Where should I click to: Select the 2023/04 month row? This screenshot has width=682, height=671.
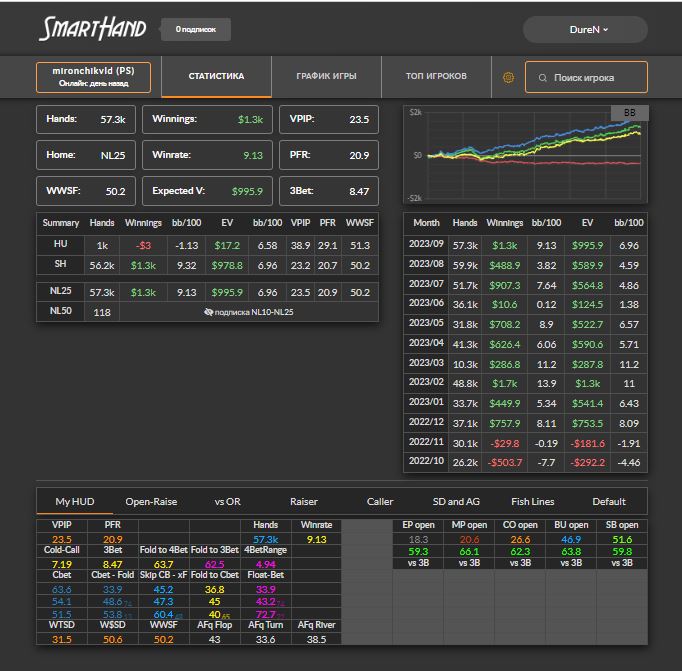(x=525, y=344)
